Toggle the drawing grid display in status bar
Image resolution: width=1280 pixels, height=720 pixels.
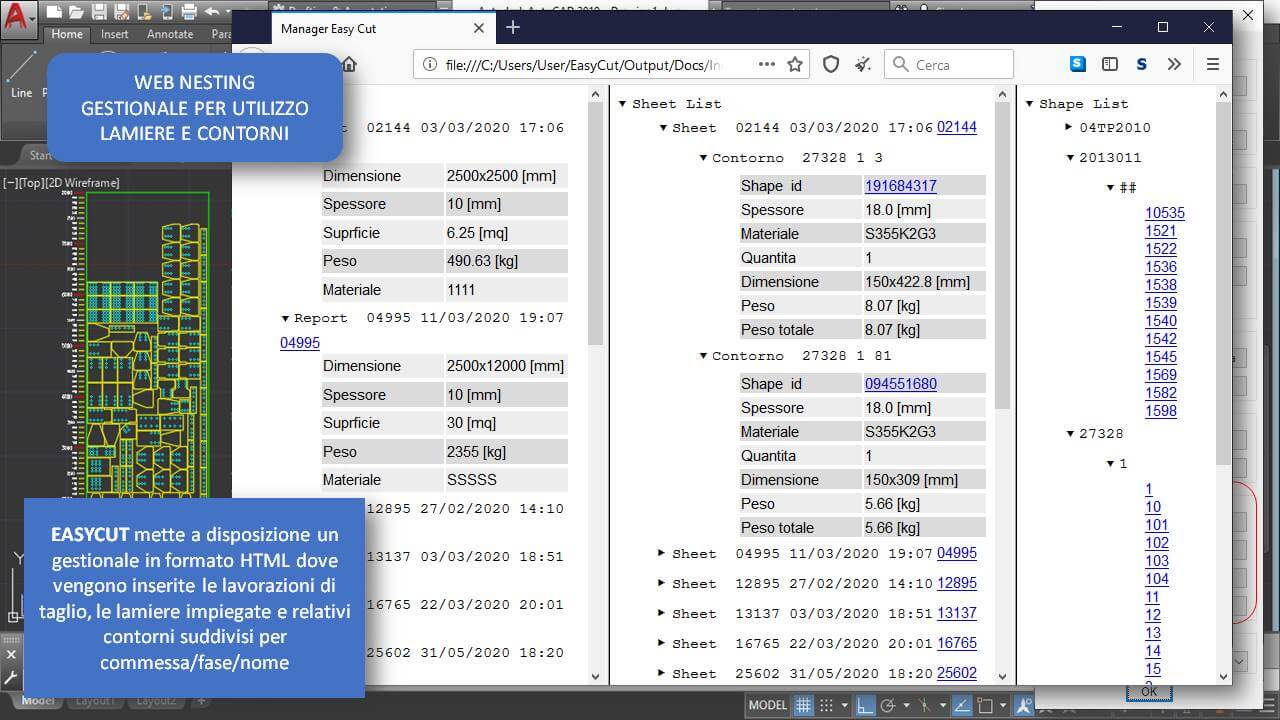coord(803,705)
